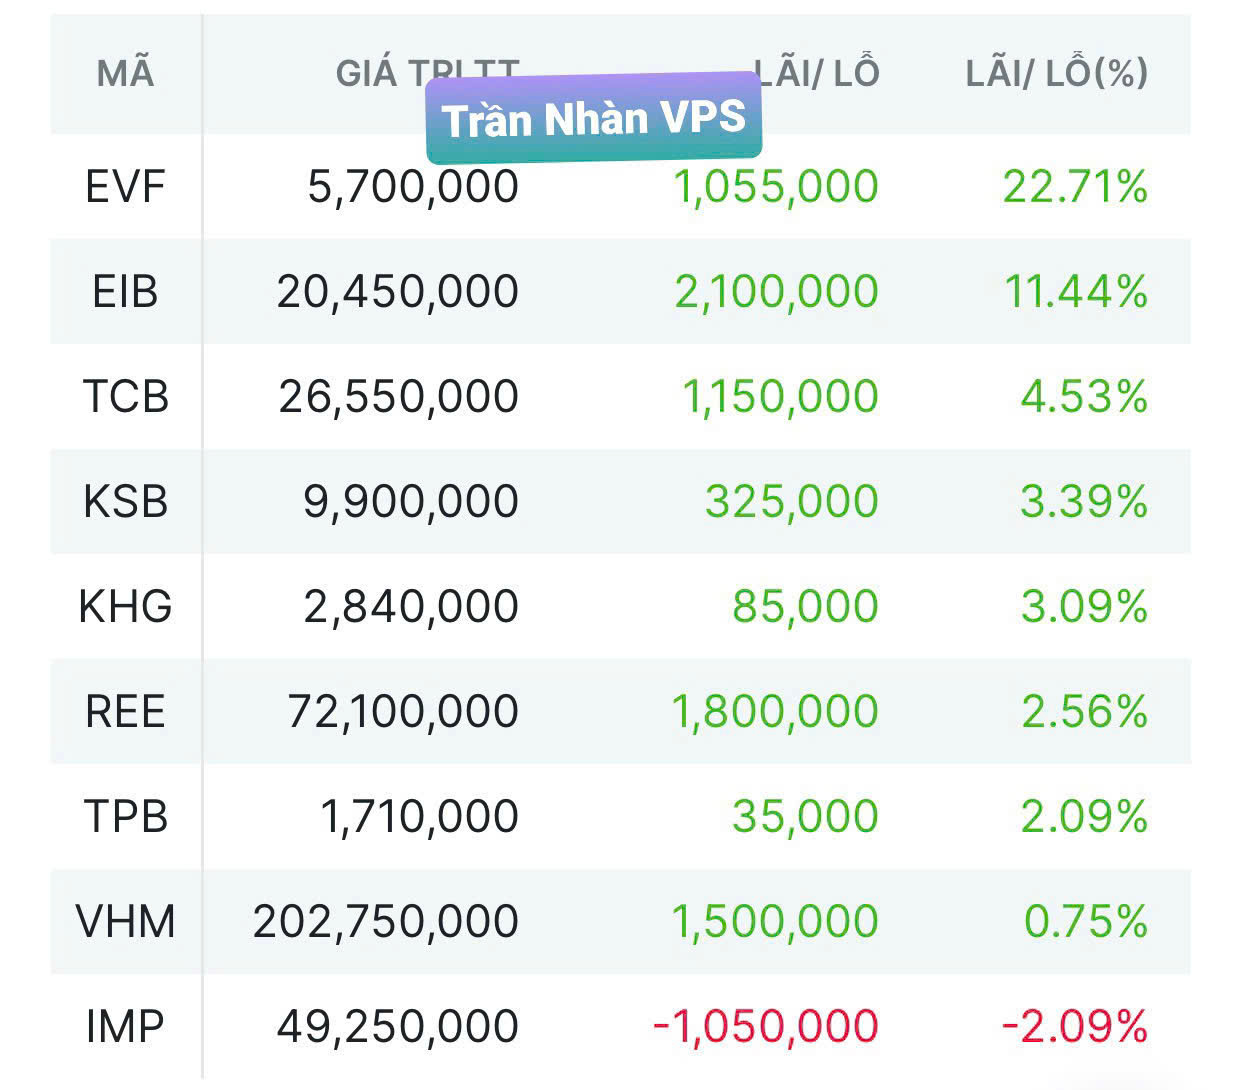
Task: Tap the Trần Nhàn VPS label
Action: 594,119
